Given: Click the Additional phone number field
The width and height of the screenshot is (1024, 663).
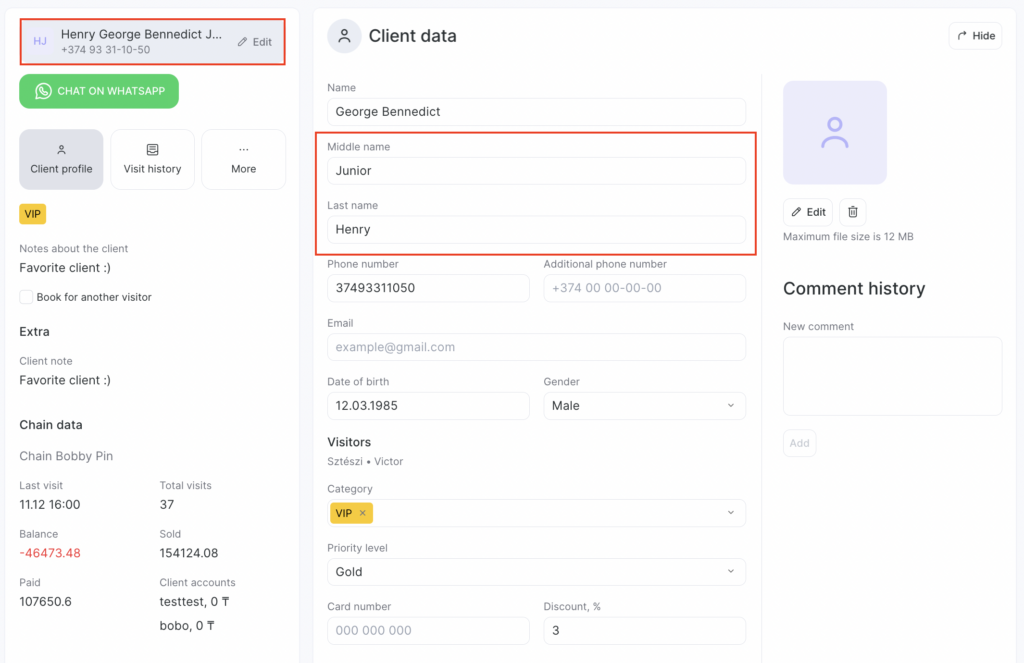Looking at the screenshot, I should (x=644, y=288).
